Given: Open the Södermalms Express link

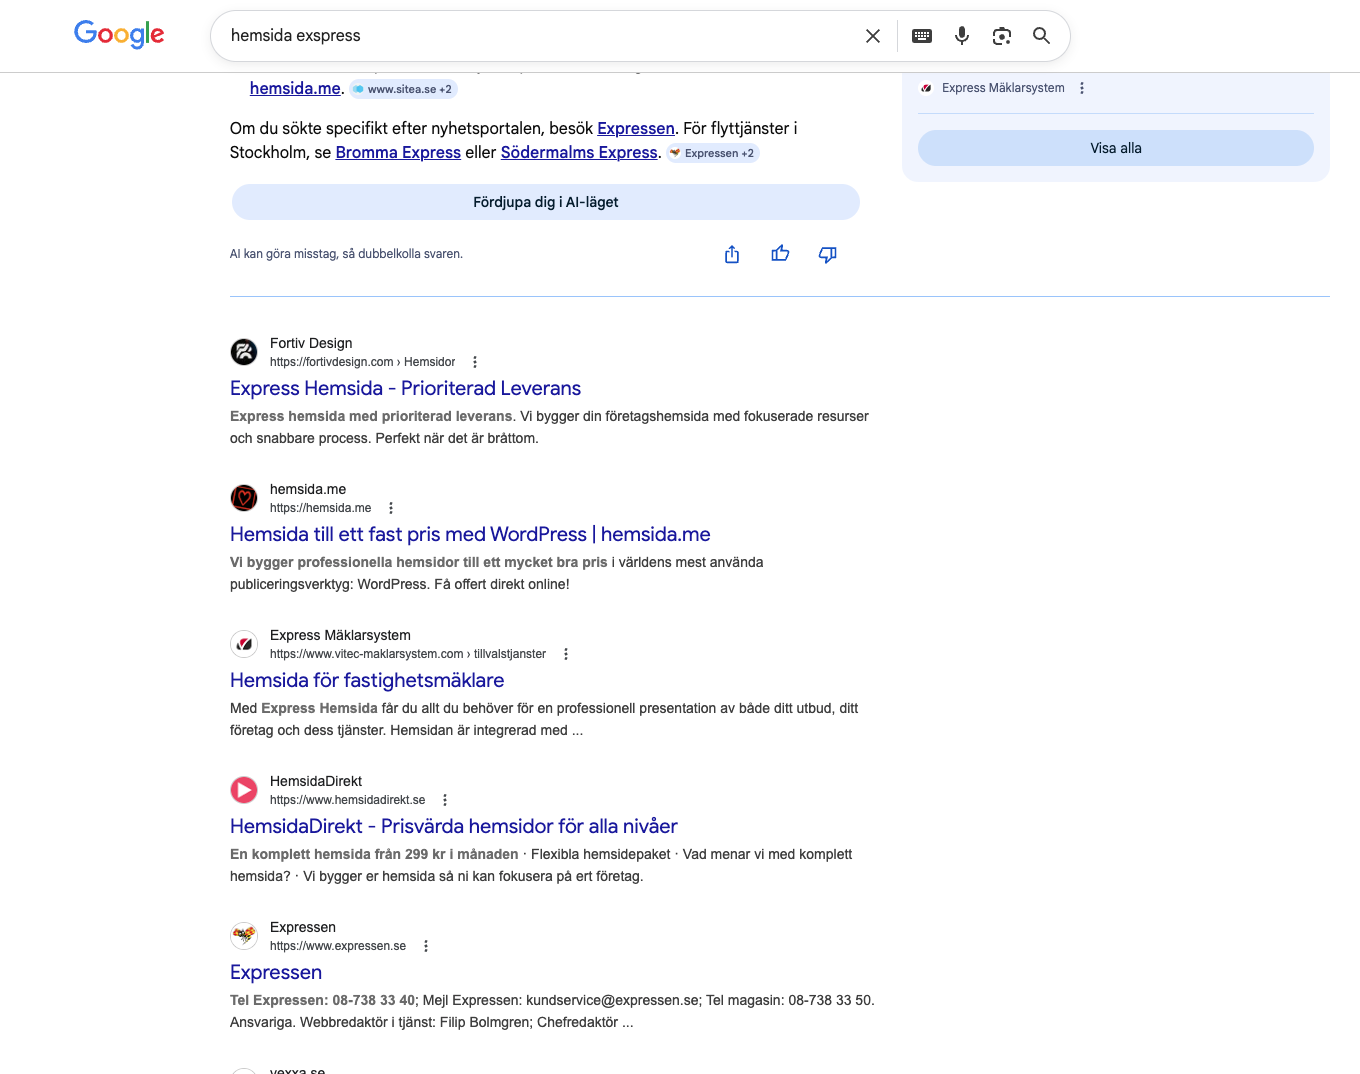Looking at the screenshot, I should 579,152.
